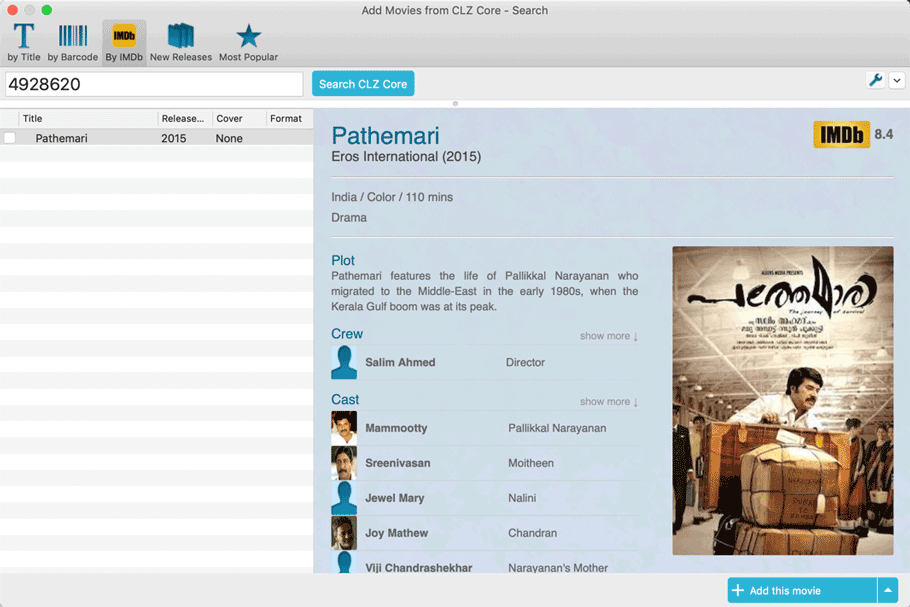The height and width of the screenshot is (607, 910).
Task: Click the Drama genre text
Action: pos(349,218)
